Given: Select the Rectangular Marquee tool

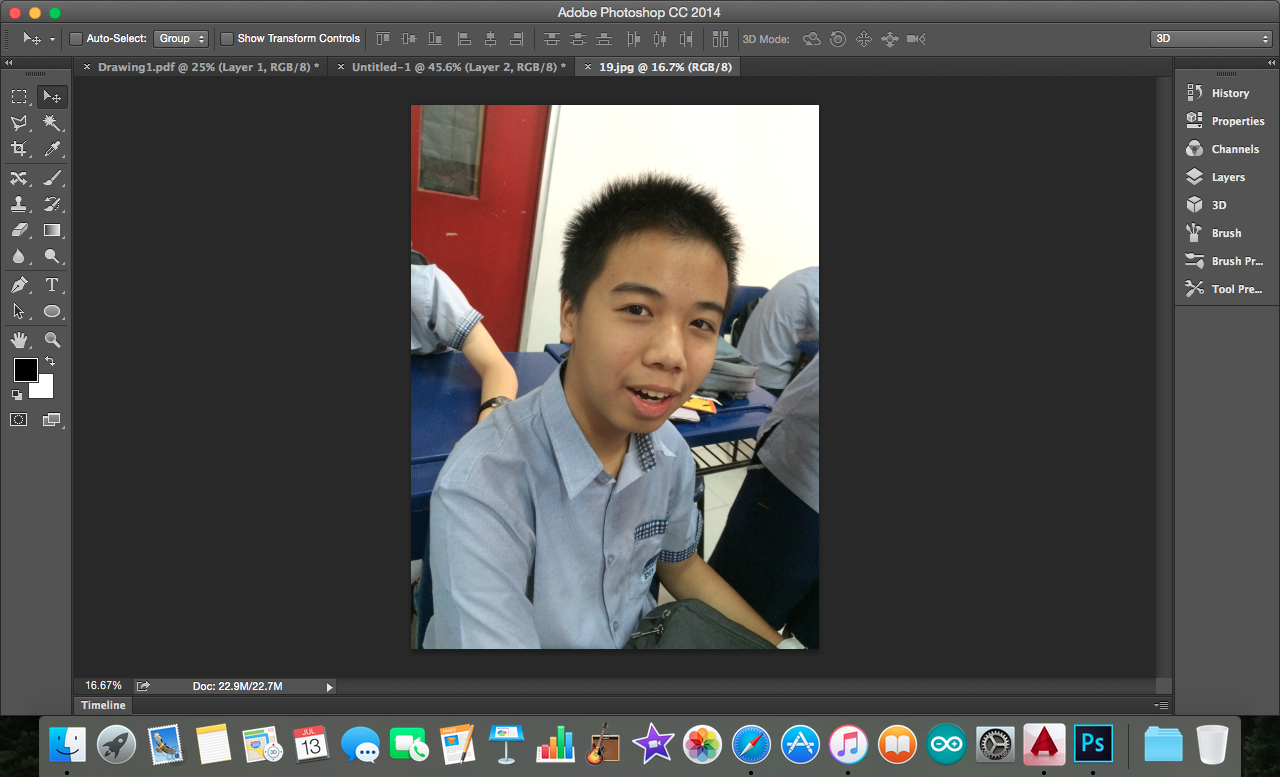Looking at the screenshot, I should [x=19, y=97].
